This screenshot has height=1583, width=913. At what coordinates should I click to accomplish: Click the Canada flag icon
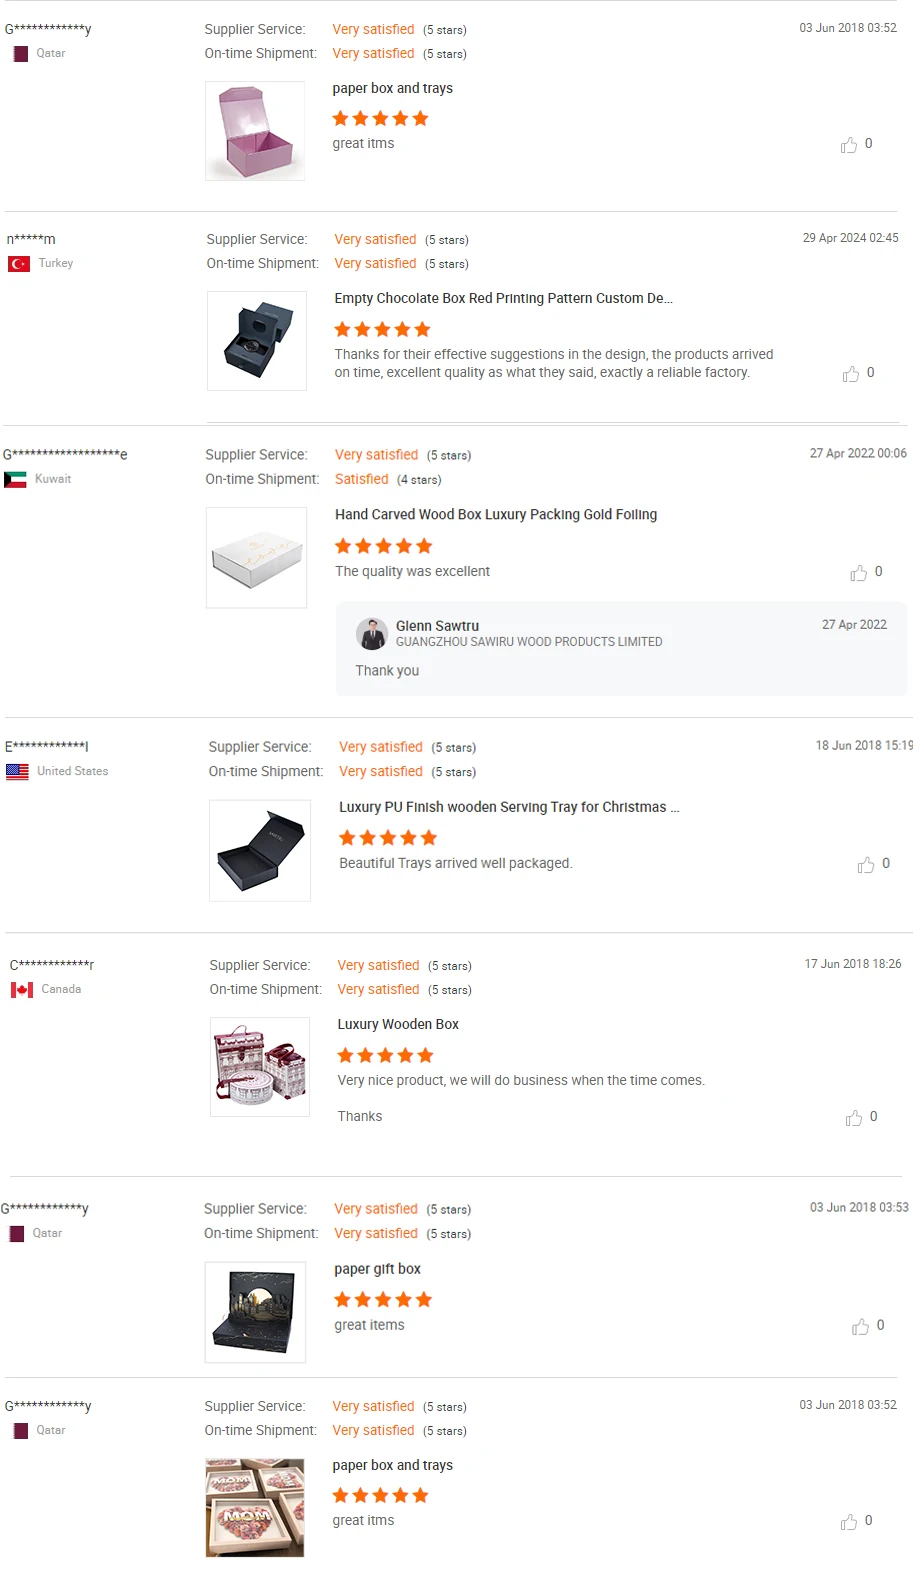(22, 990)
